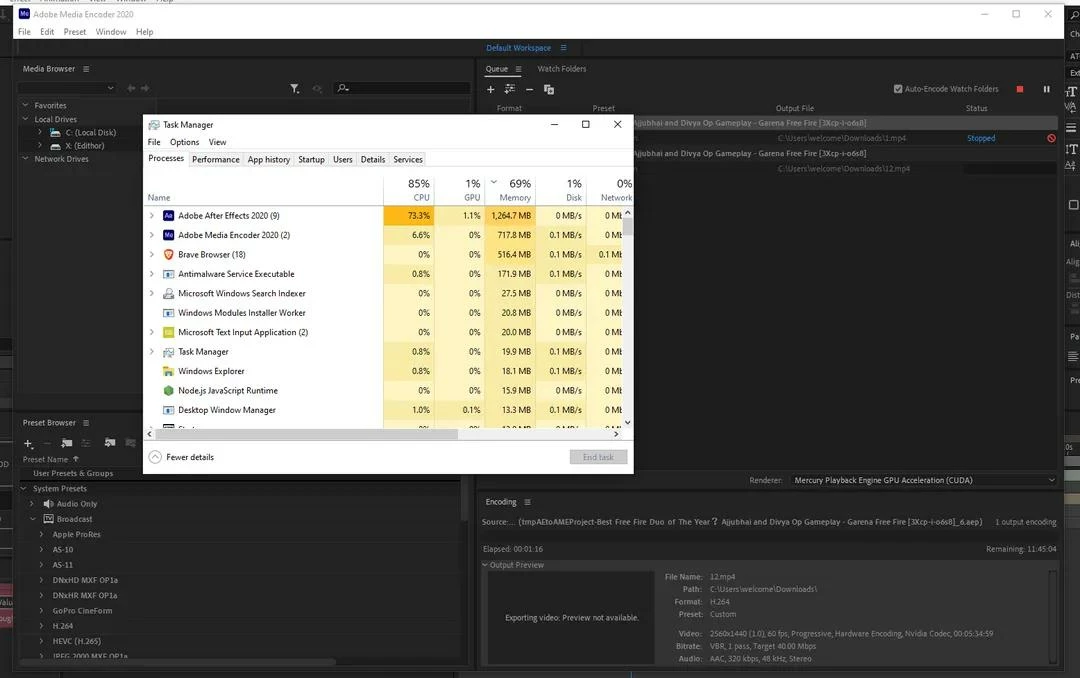Click the Duplicate icon in Queue toolbar

[549, 89]
